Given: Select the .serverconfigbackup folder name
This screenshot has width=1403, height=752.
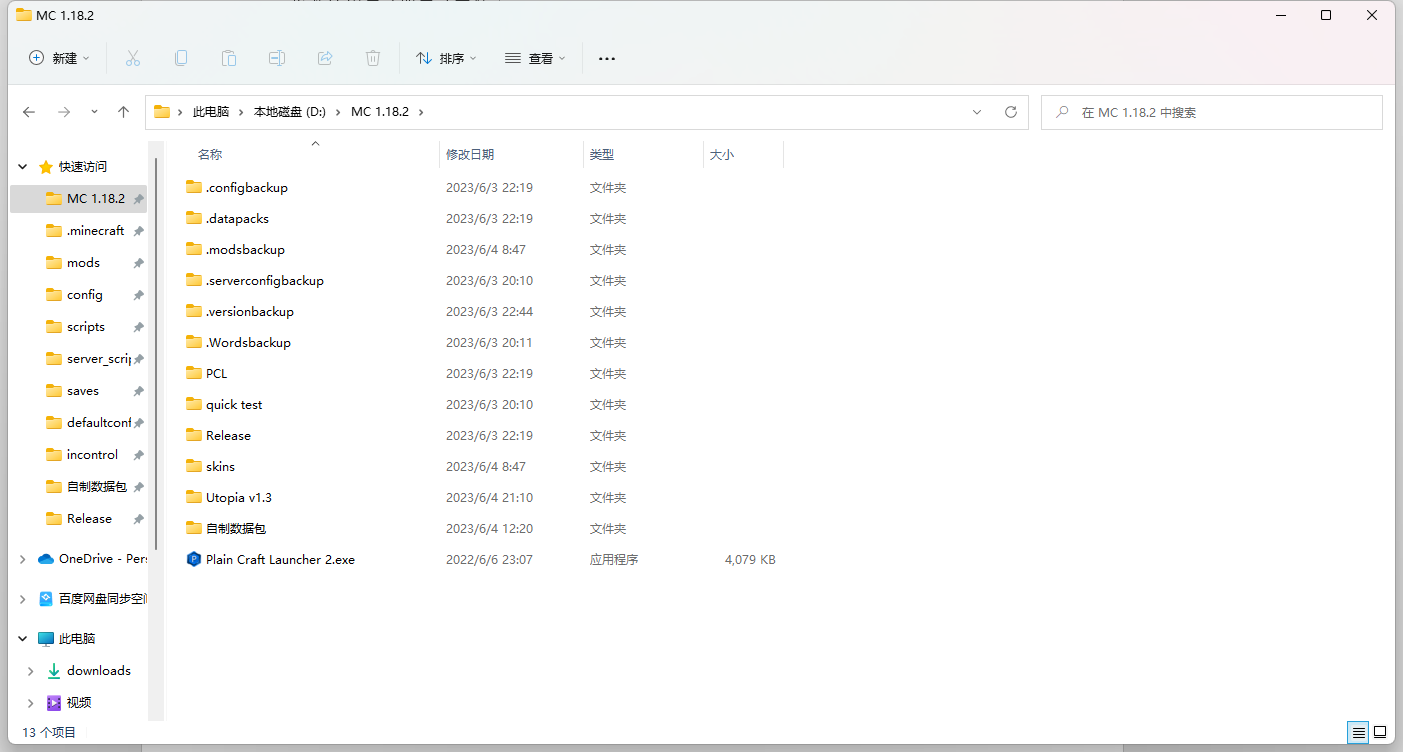Looking at the screenshot, I should (x=265, y=280).
